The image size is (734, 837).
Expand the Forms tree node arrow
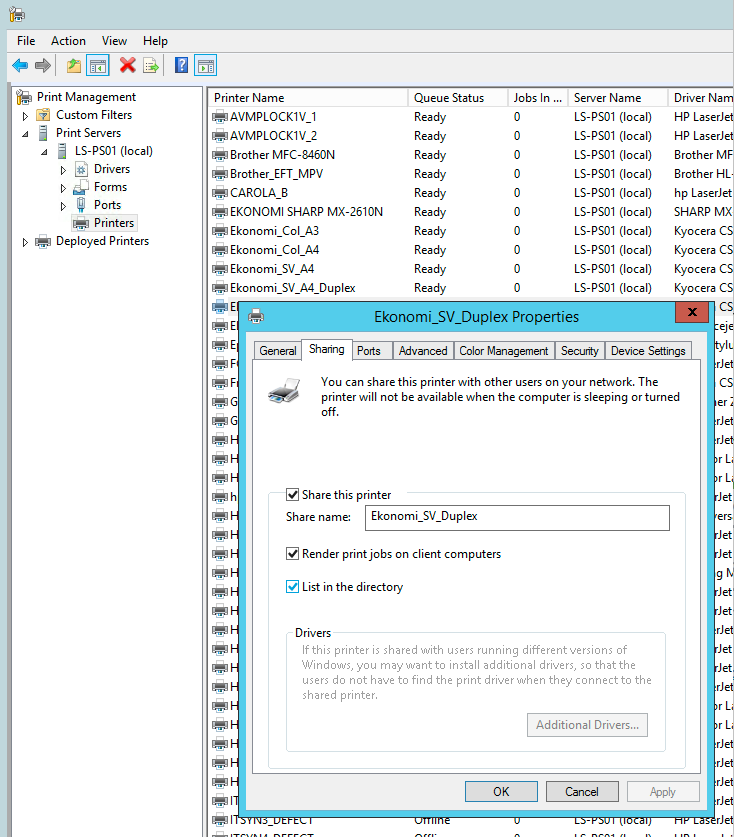[63, 188]
